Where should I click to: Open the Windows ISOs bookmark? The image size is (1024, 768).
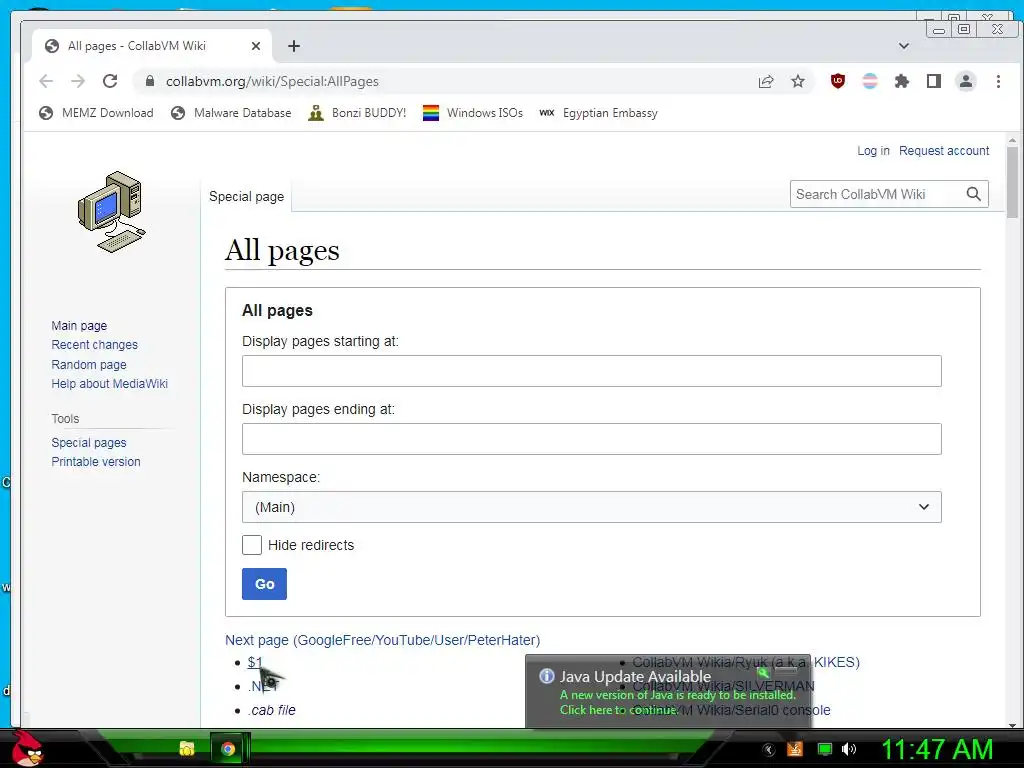[473, 113]
